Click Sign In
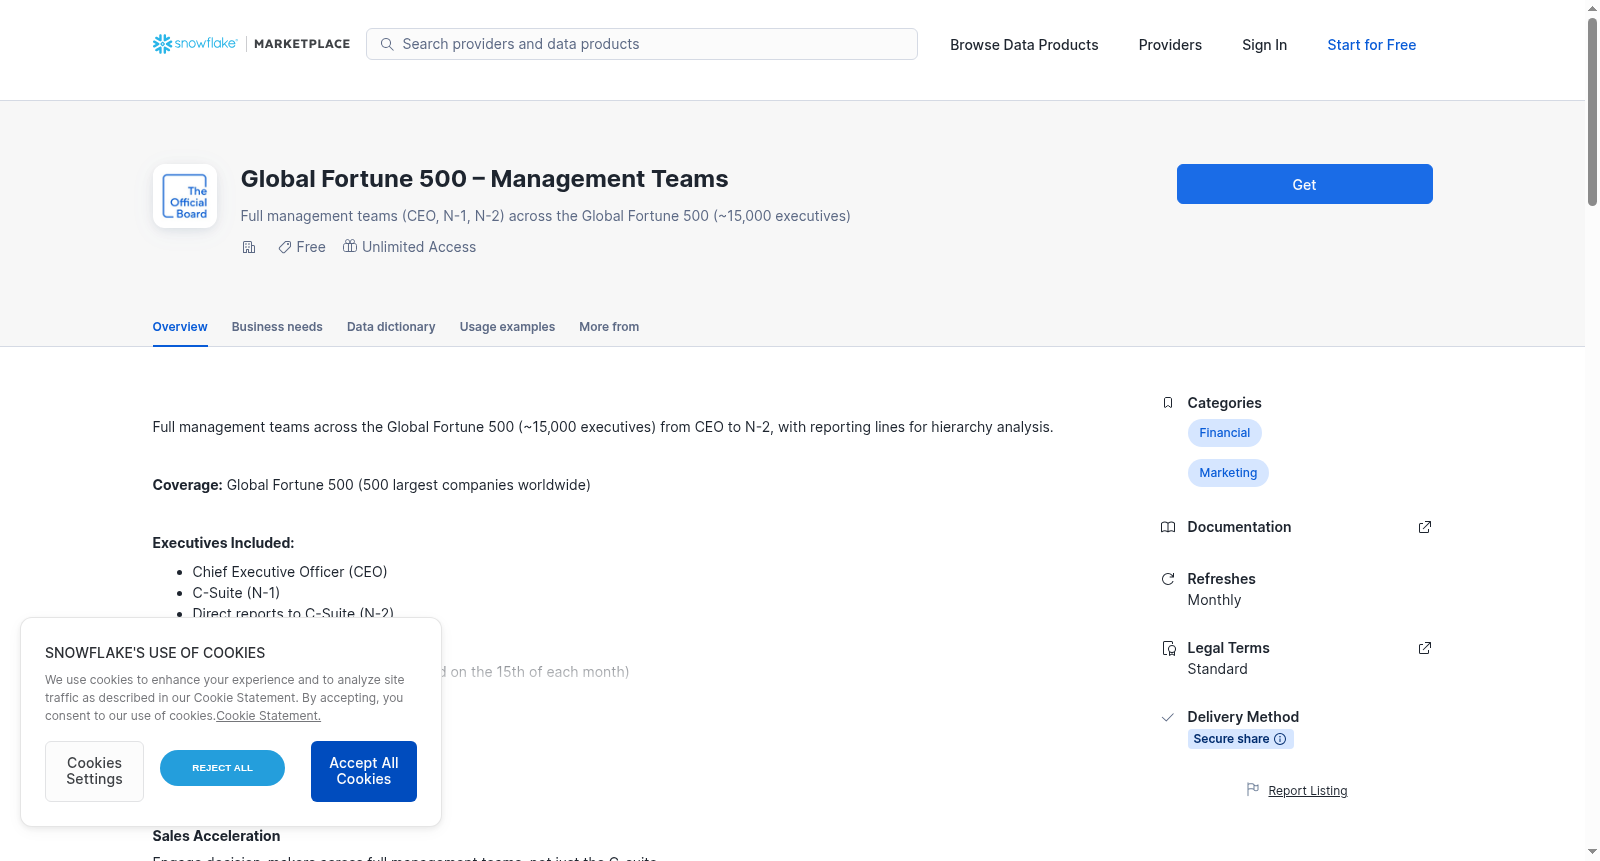The image size is (1600, 861). point(1264,45)
